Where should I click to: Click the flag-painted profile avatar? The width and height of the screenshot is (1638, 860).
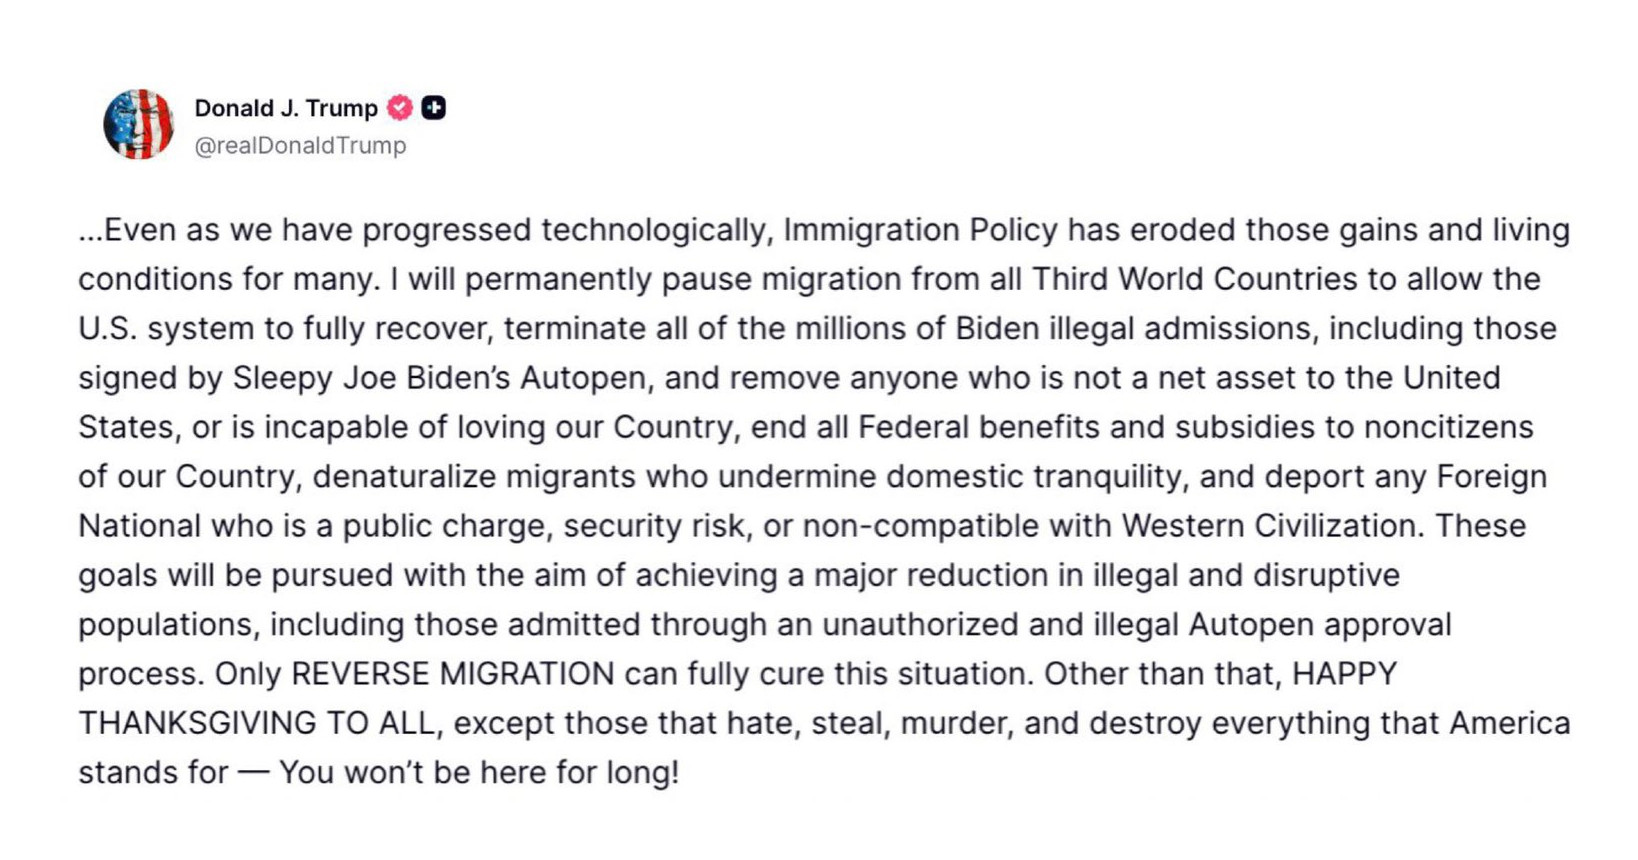pyautogui.click(x=138, y=125)
